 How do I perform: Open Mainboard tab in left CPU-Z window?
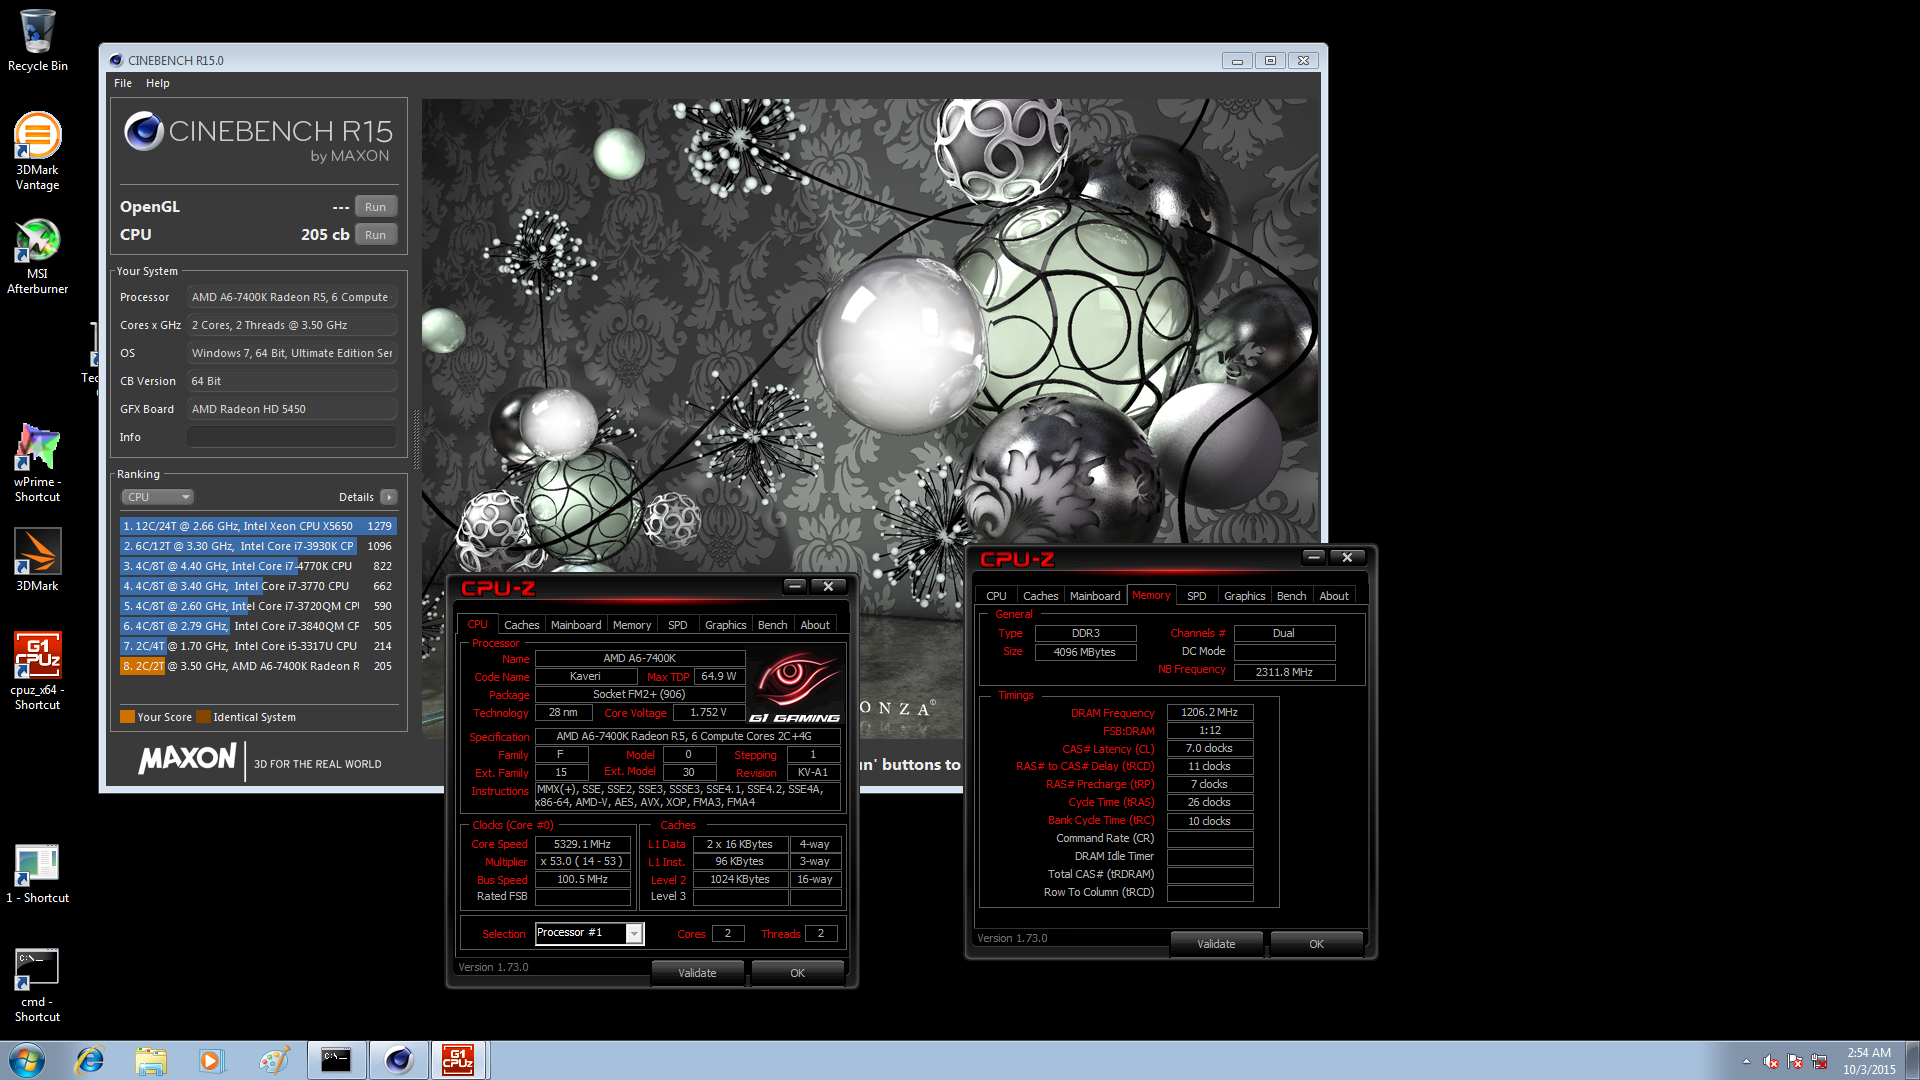point(576,625)
